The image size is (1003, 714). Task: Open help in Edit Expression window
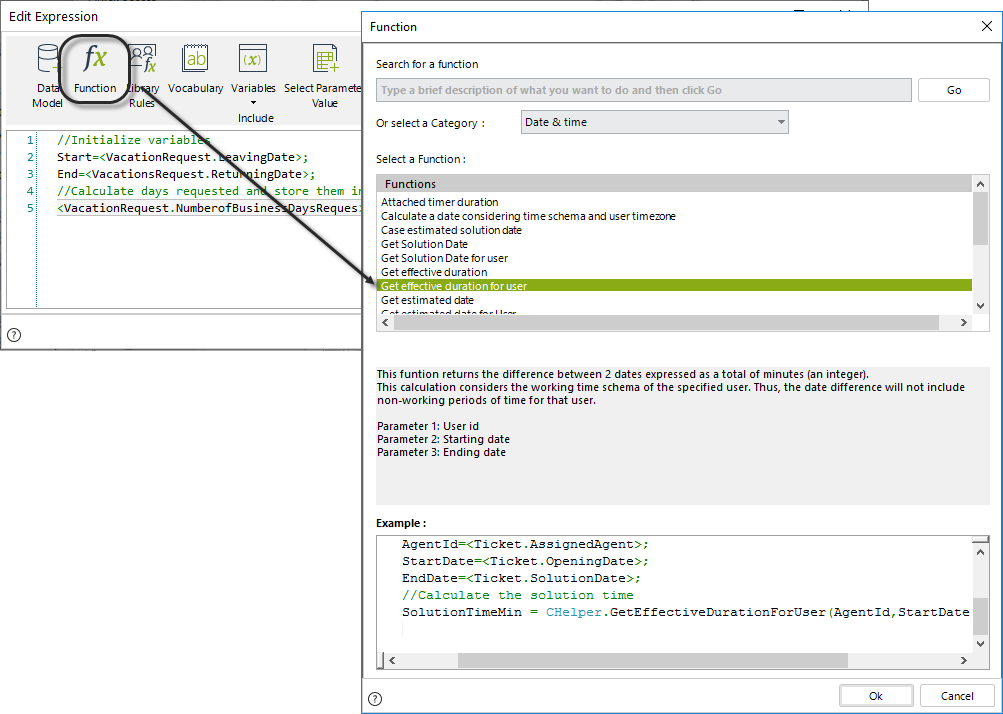(x=14, y=335)
